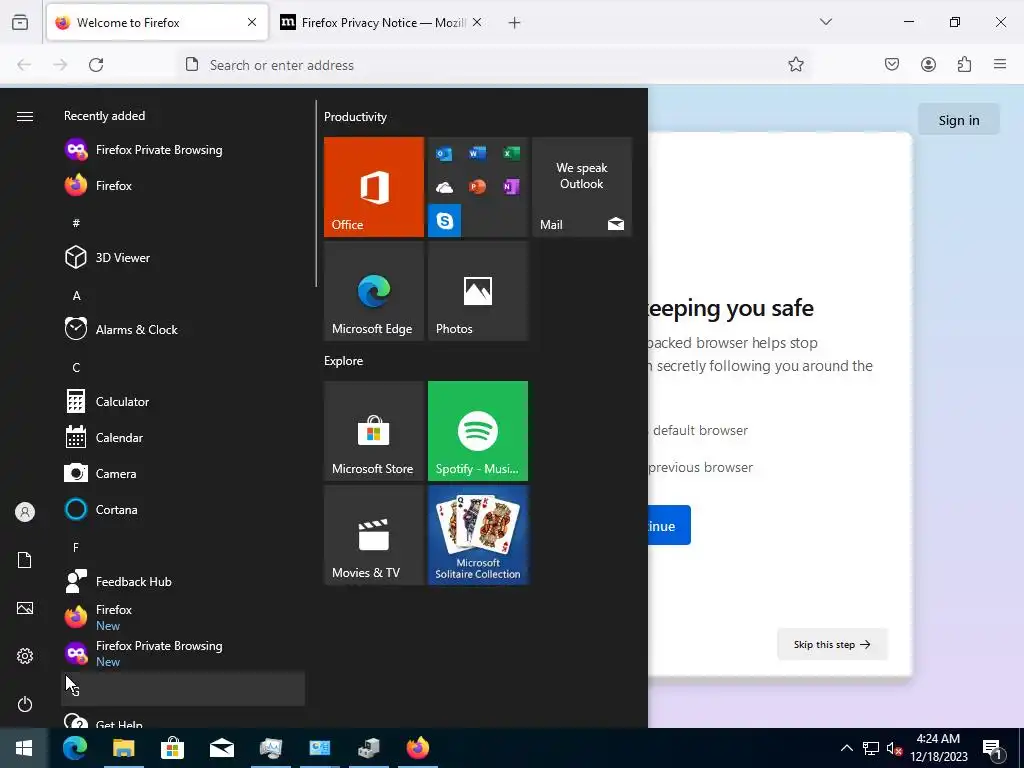Open a new Firefox tab

515,23
